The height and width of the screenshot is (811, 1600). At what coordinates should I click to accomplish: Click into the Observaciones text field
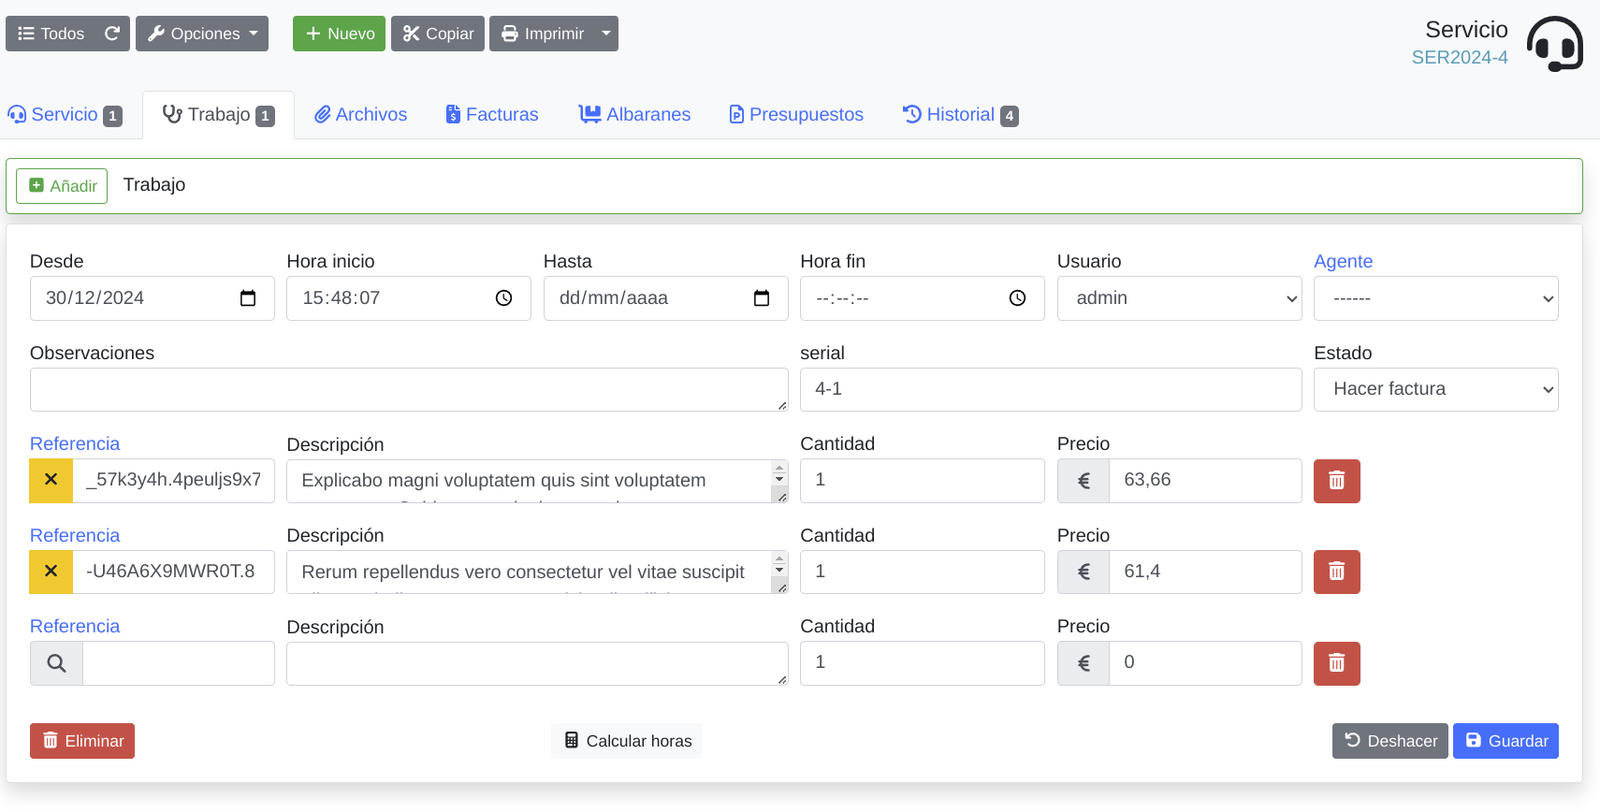coord(409,389)
